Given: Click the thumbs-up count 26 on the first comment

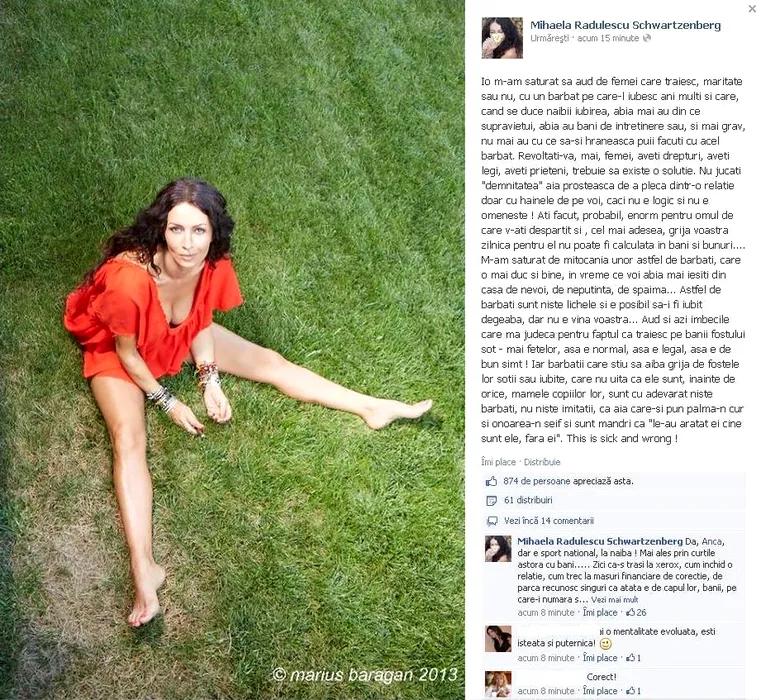Looking at the screenshot, I should [636, 613].
